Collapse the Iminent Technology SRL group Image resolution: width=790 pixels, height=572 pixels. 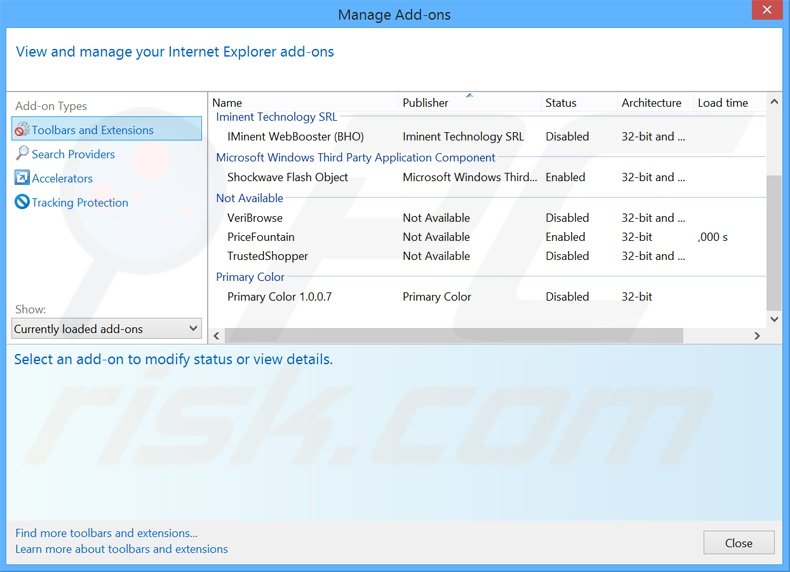pyautogui.click(x=276, y=117)
